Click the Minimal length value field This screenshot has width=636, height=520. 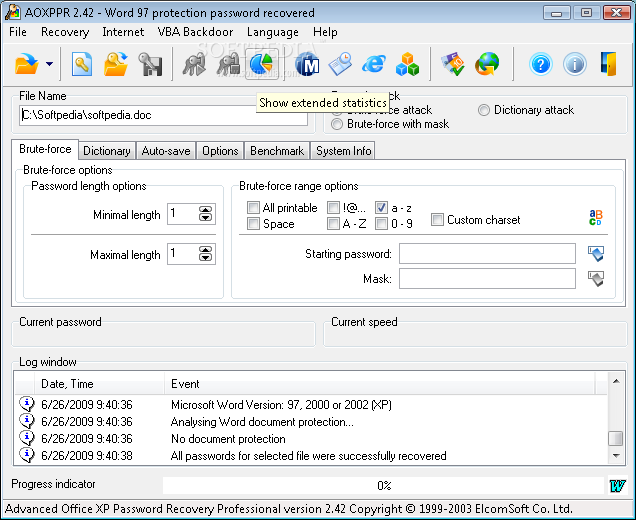coord(183,213)
